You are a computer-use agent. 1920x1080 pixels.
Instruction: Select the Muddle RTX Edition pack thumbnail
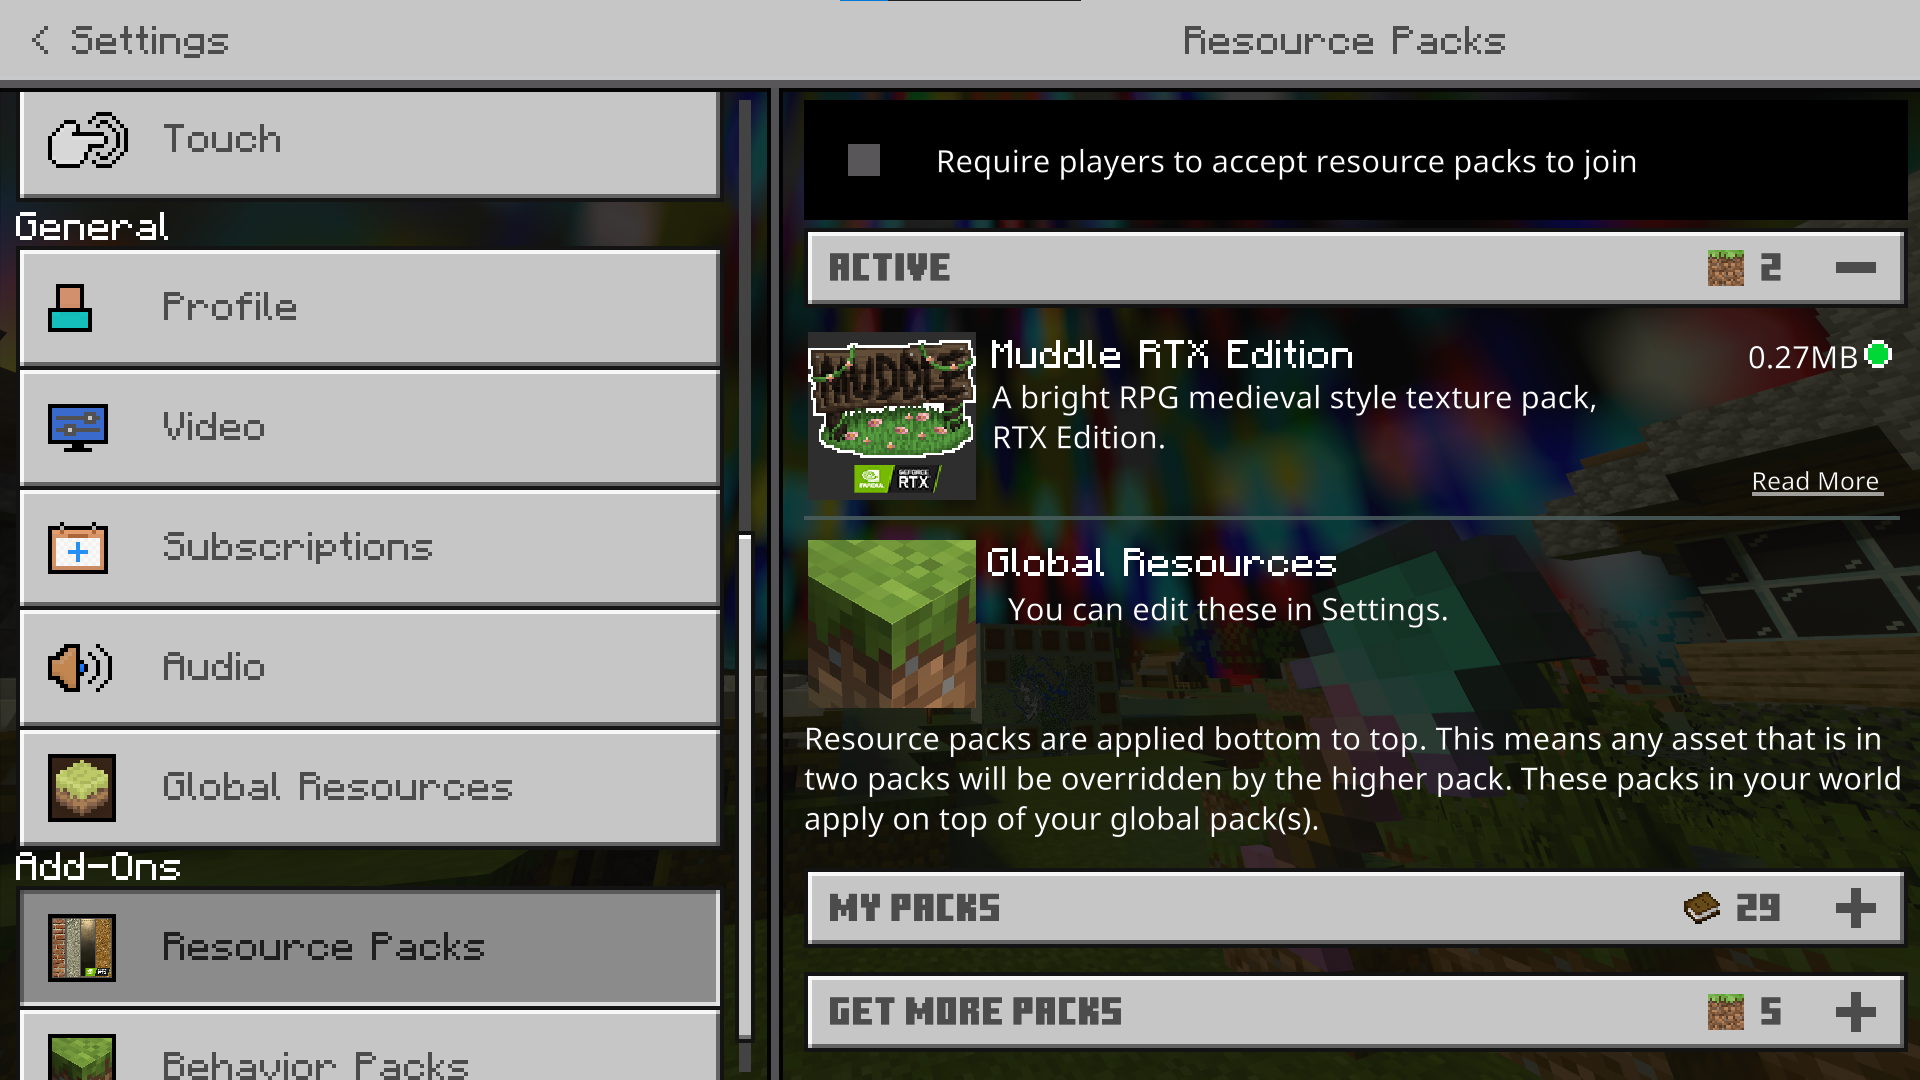click(892, 416)
